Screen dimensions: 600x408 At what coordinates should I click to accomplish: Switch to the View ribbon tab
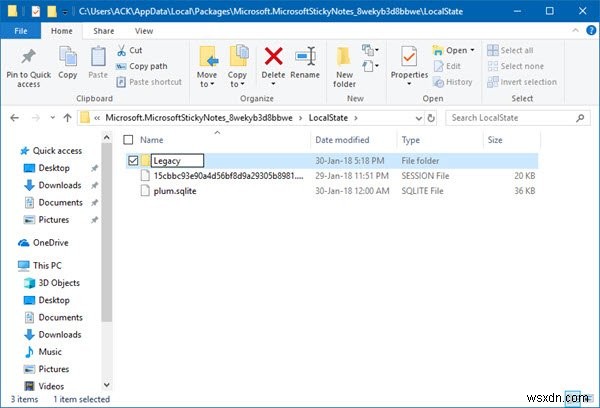[144, 31]
